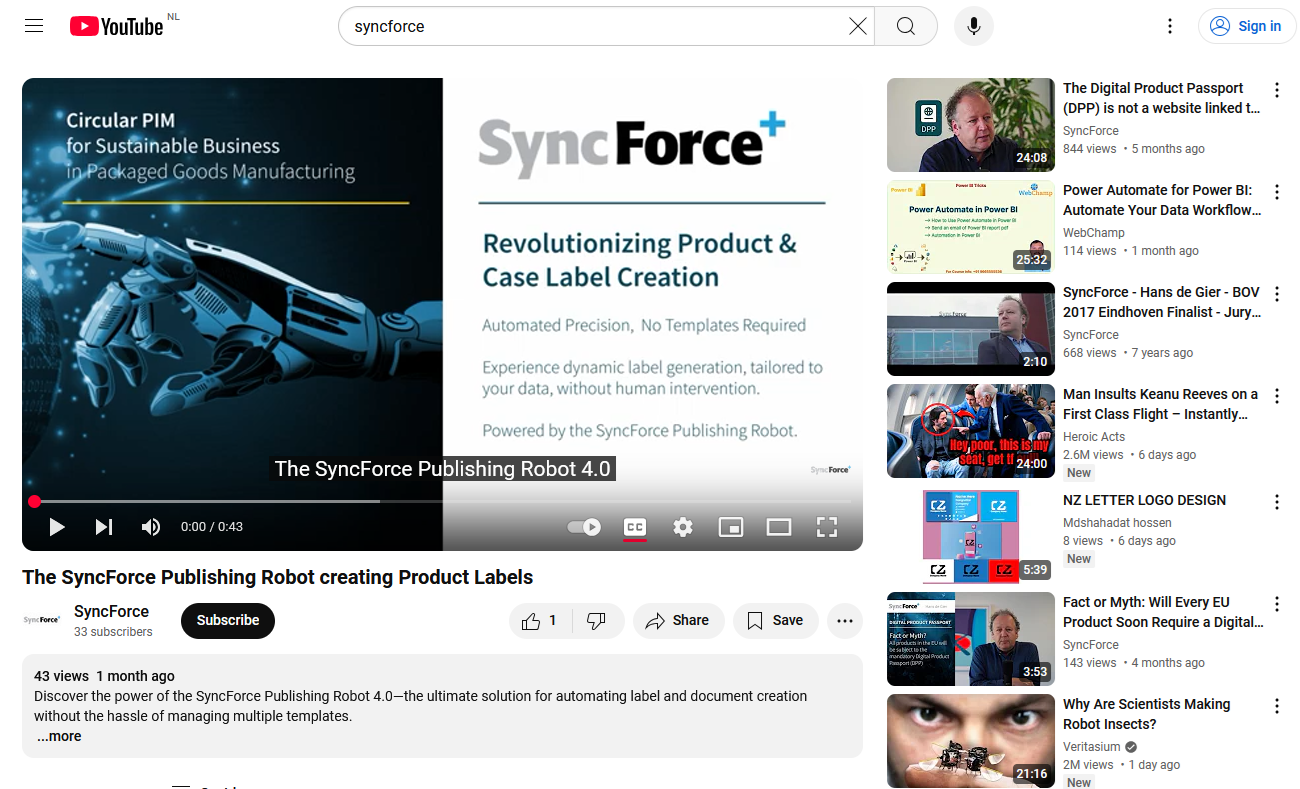Open the NZ LETTER LOGO DESIGN title

coord(1144,500)
